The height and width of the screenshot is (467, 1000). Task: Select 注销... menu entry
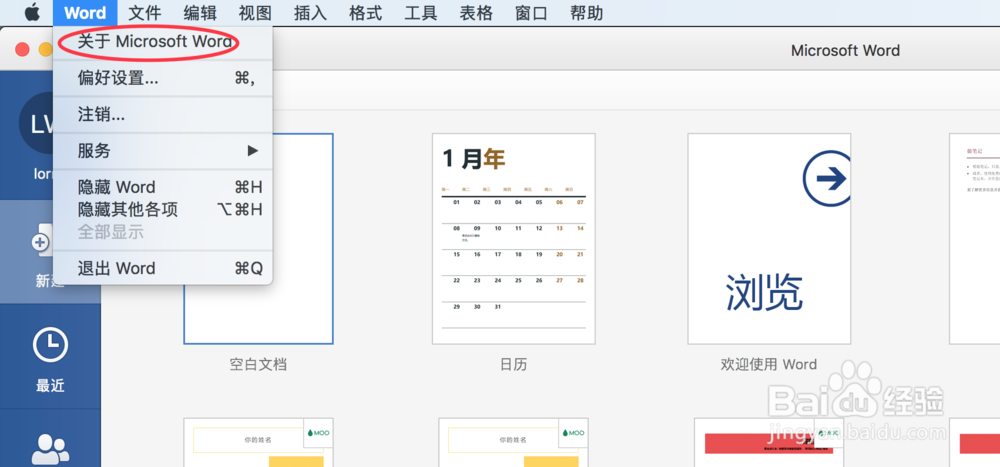click(163, 115)
